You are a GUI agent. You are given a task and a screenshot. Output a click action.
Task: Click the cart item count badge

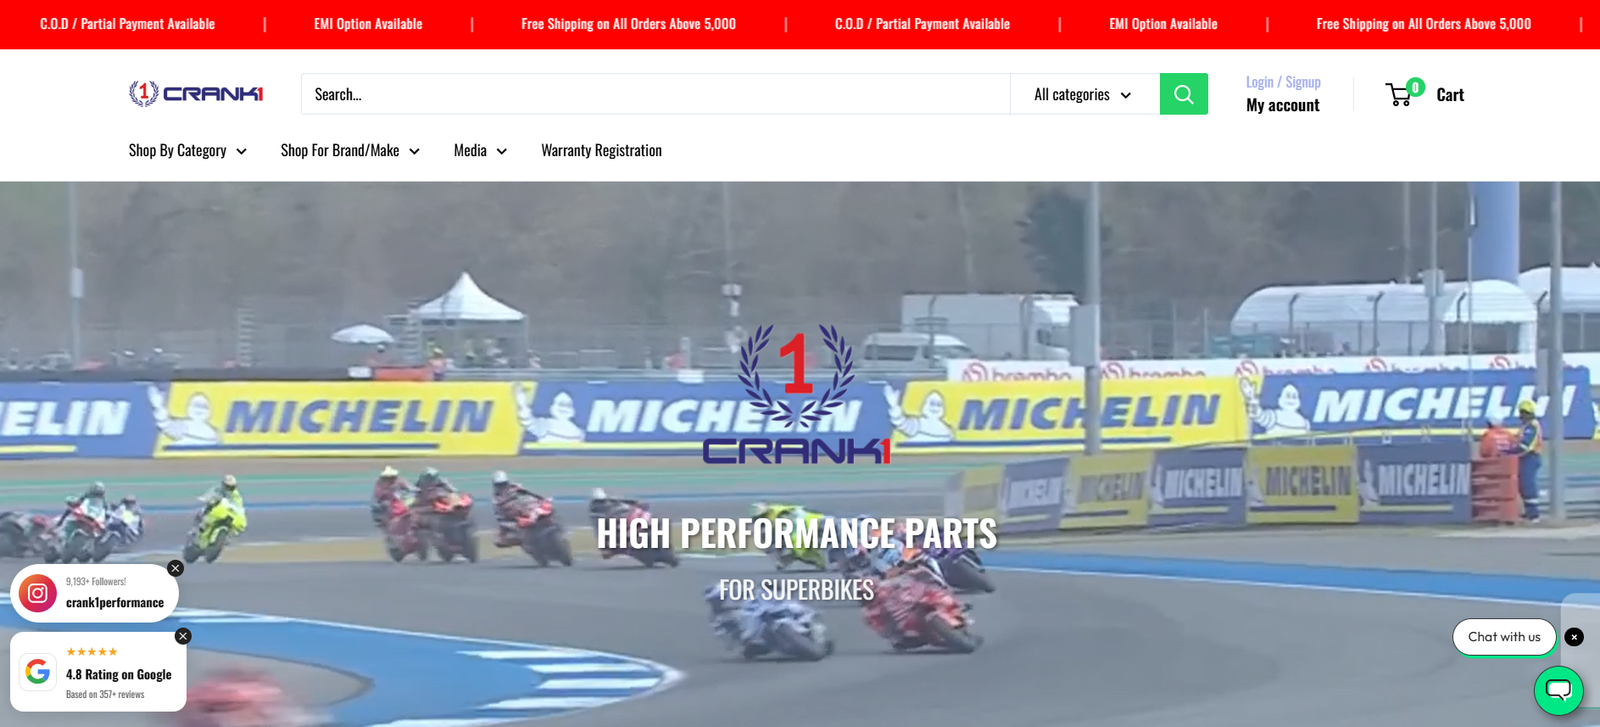point(1415,87)
